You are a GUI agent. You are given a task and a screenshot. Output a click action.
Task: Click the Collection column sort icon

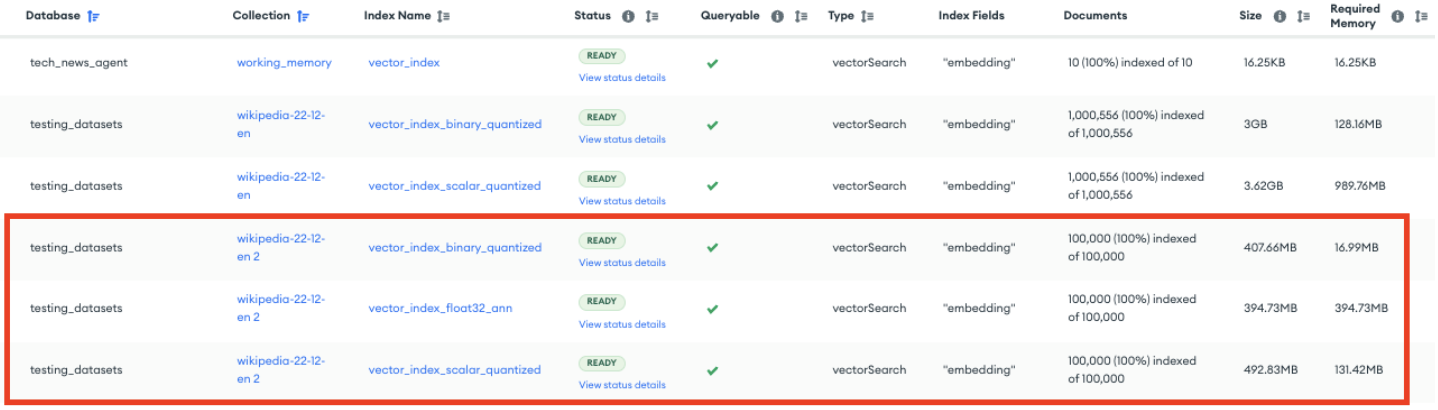[x=303, y=16]
